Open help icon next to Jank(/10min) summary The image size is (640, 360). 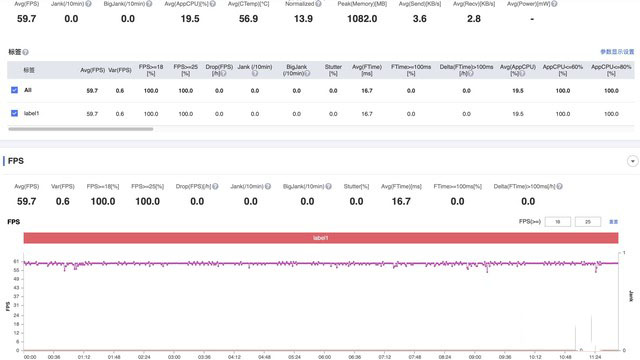[88, 4]
